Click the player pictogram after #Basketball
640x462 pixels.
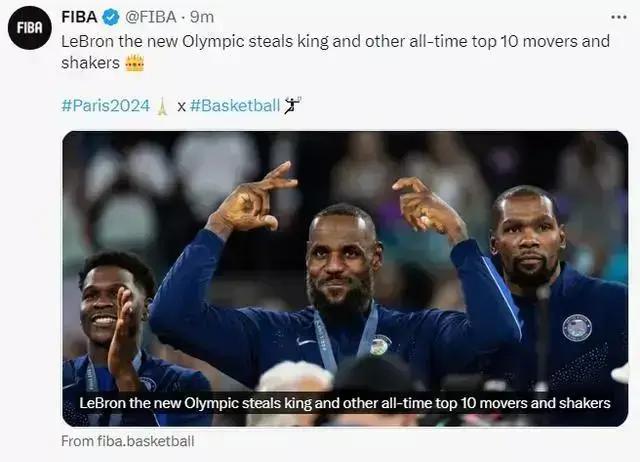click(291, 104)
